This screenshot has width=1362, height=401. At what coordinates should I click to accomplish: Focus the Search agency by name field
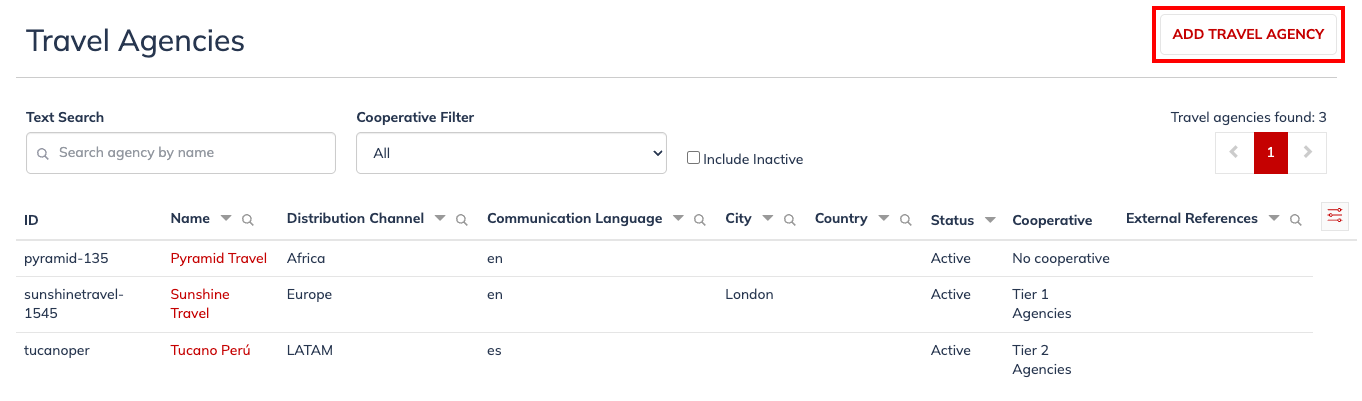click(x=181, y=153)
